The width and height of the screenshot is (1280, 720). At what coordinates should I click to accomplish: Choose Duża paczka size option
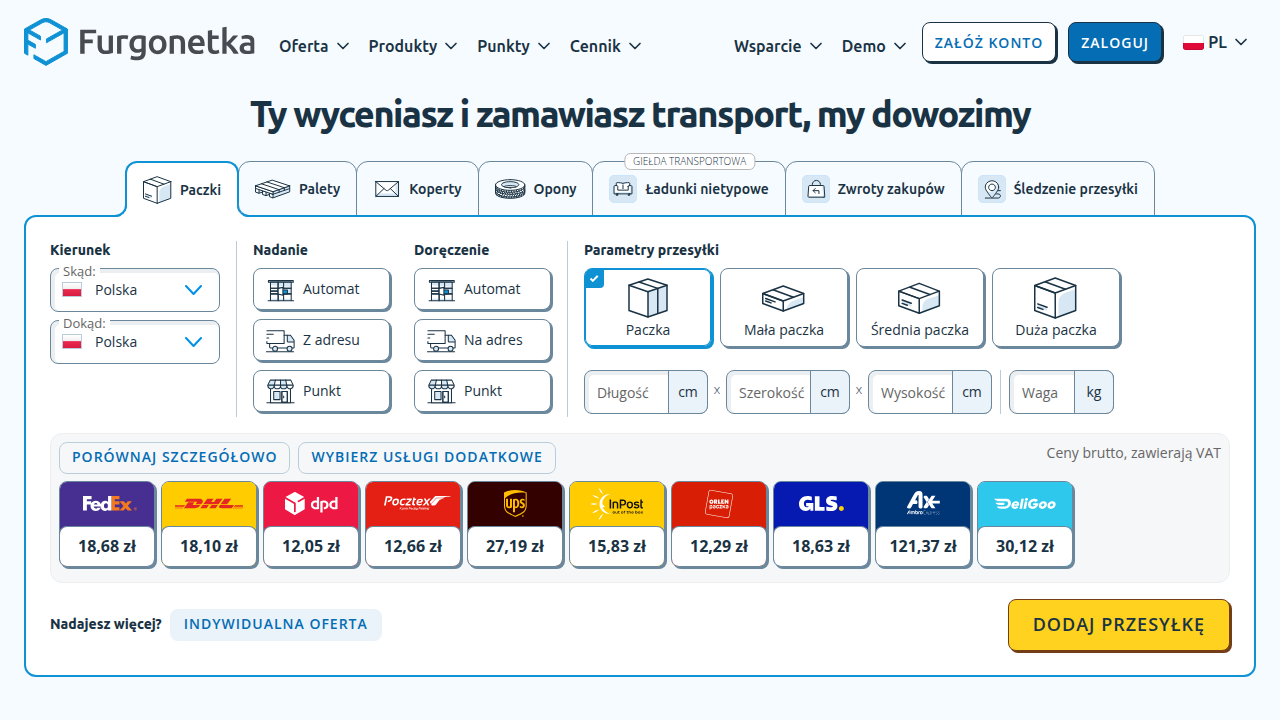[x=1056, y=308]
